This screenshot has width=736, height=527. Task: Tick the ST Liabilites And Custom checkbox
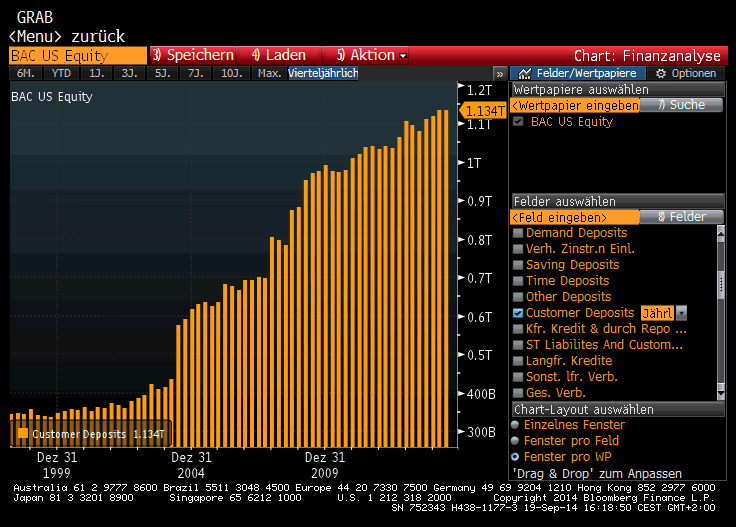click(x=518, y=345)
